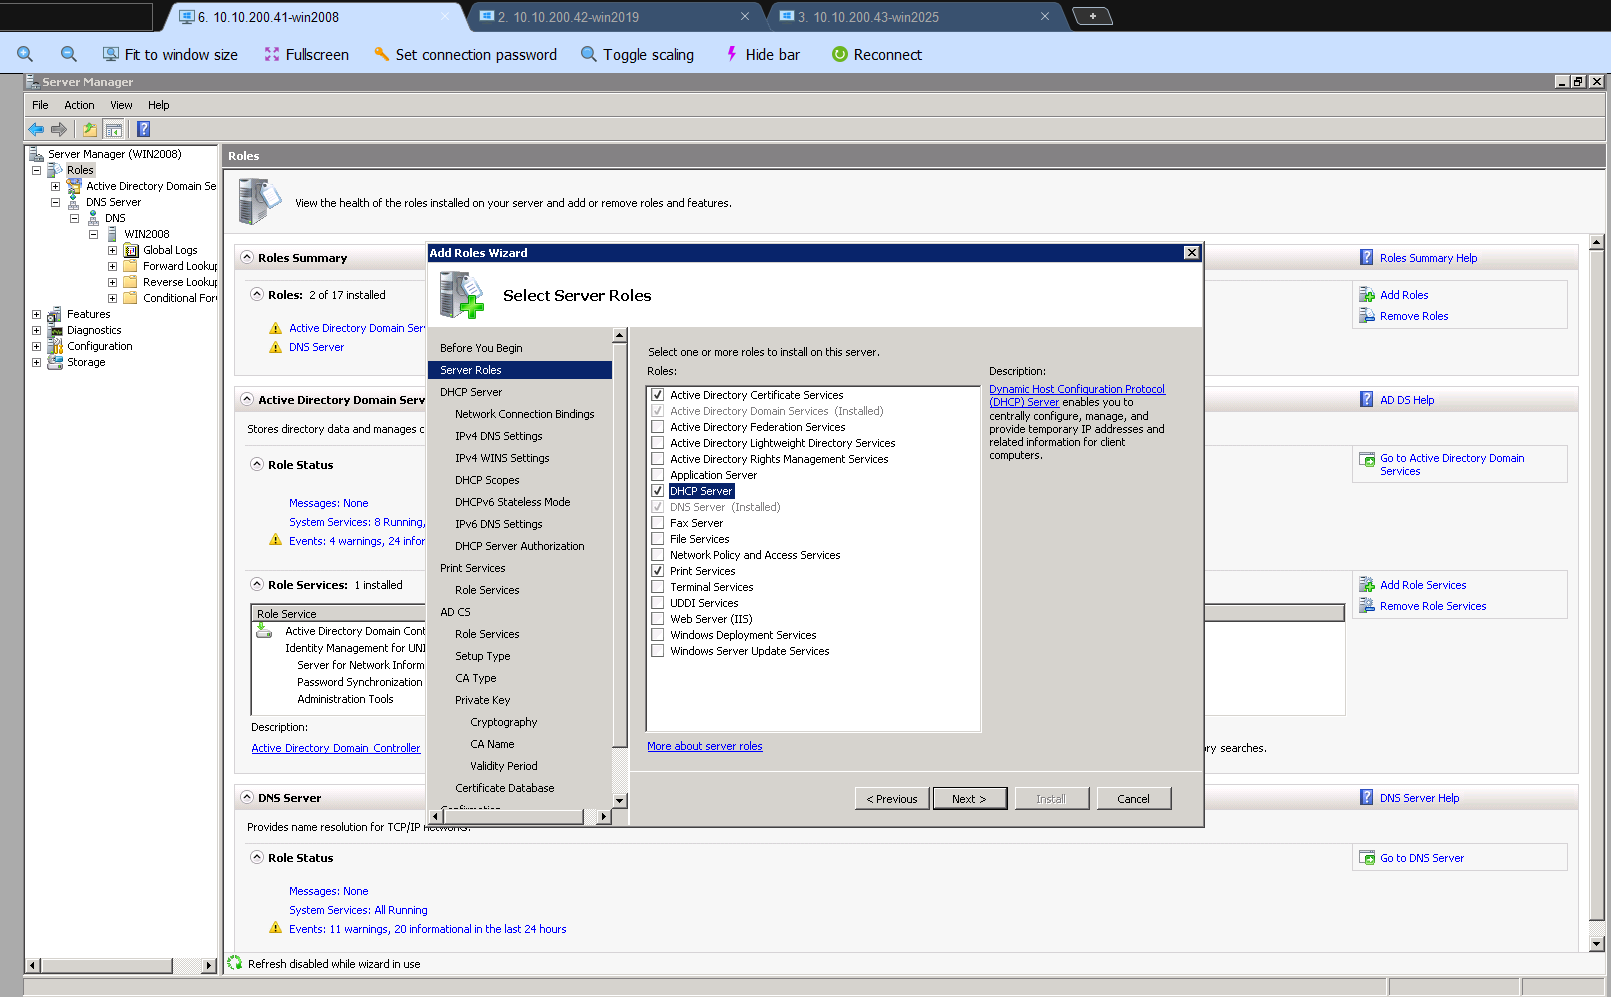
Task: Collapse the DNS Server section chevron
Action: click(x=247, y=797)
